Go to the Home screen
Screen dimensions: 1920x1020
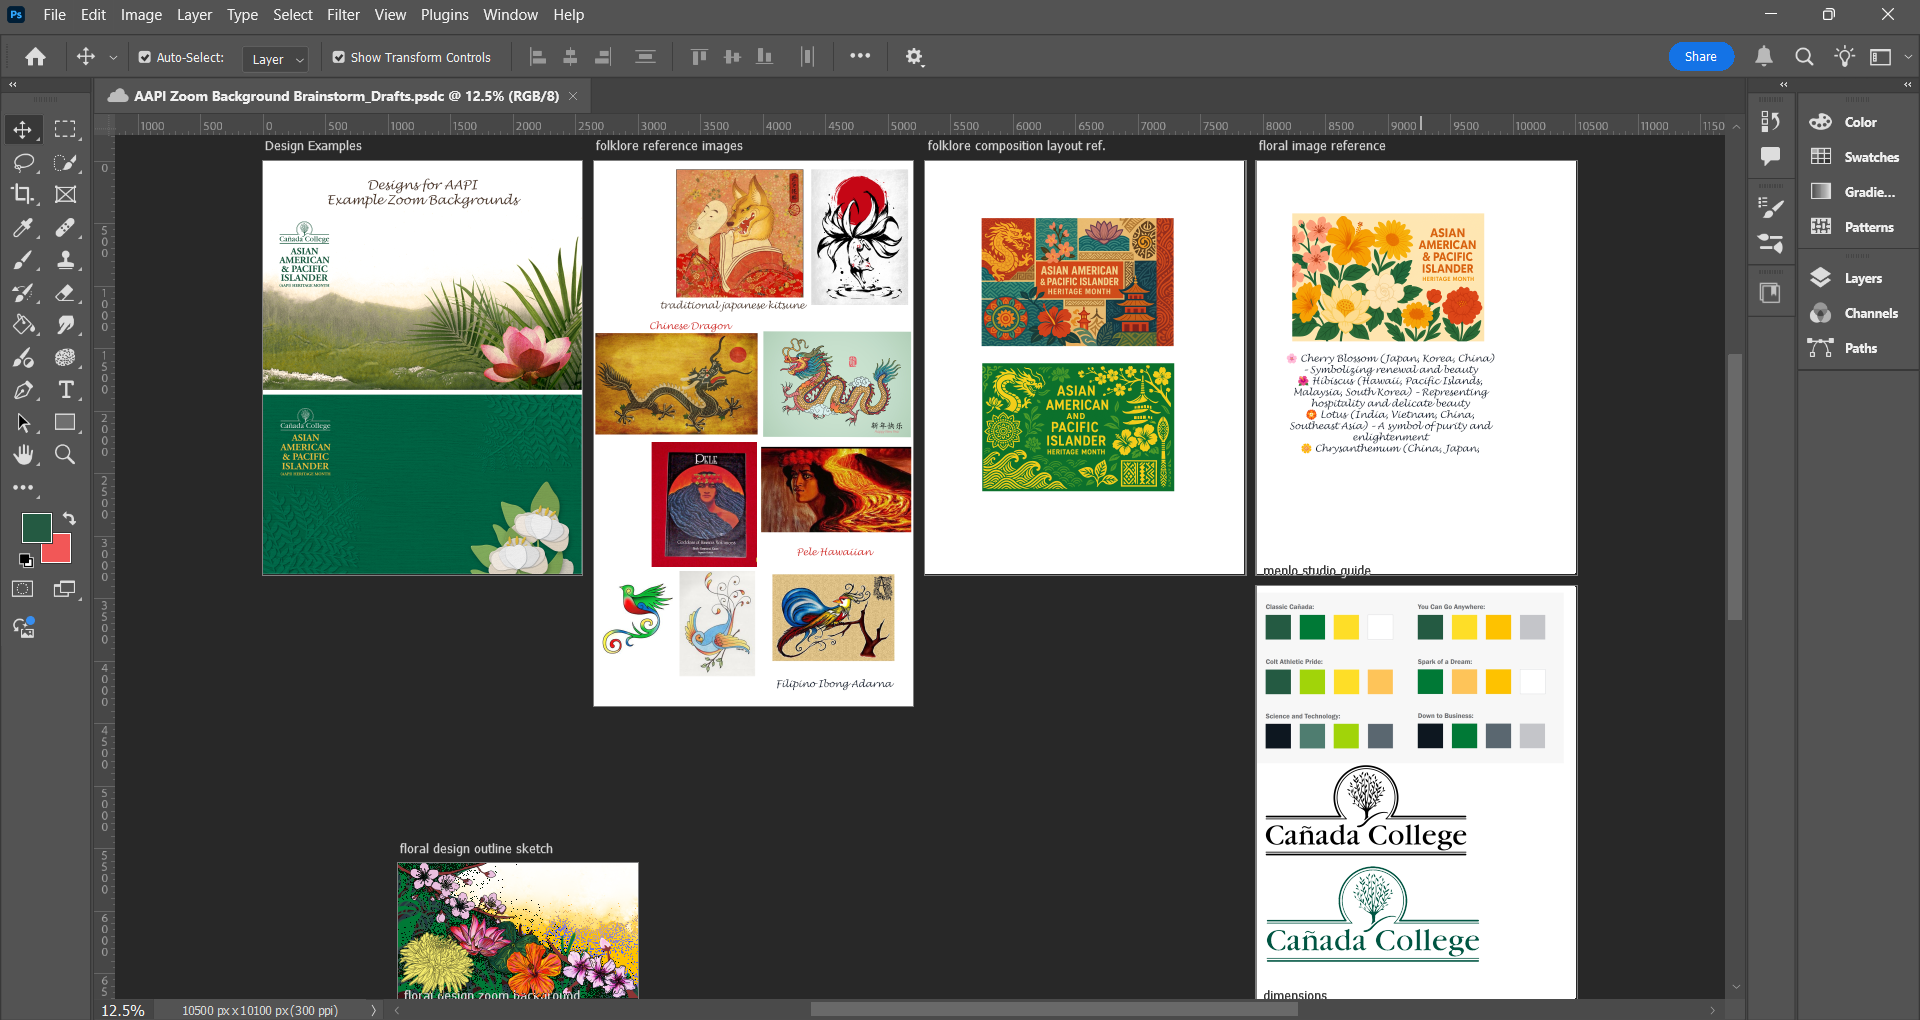[35, 57]
